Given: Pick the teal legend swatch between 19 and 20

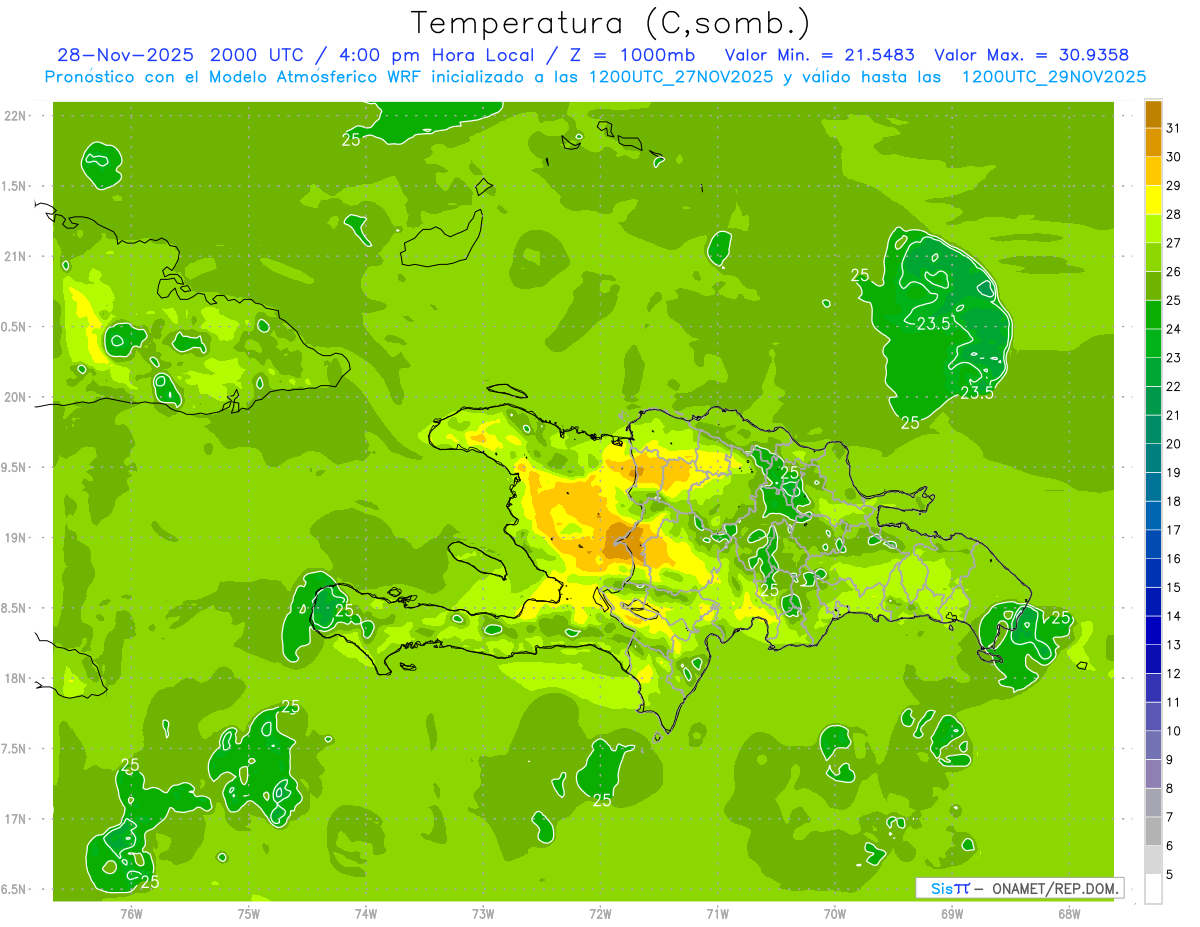Looking at the screenshot, I should click(x=1153, y=458).
